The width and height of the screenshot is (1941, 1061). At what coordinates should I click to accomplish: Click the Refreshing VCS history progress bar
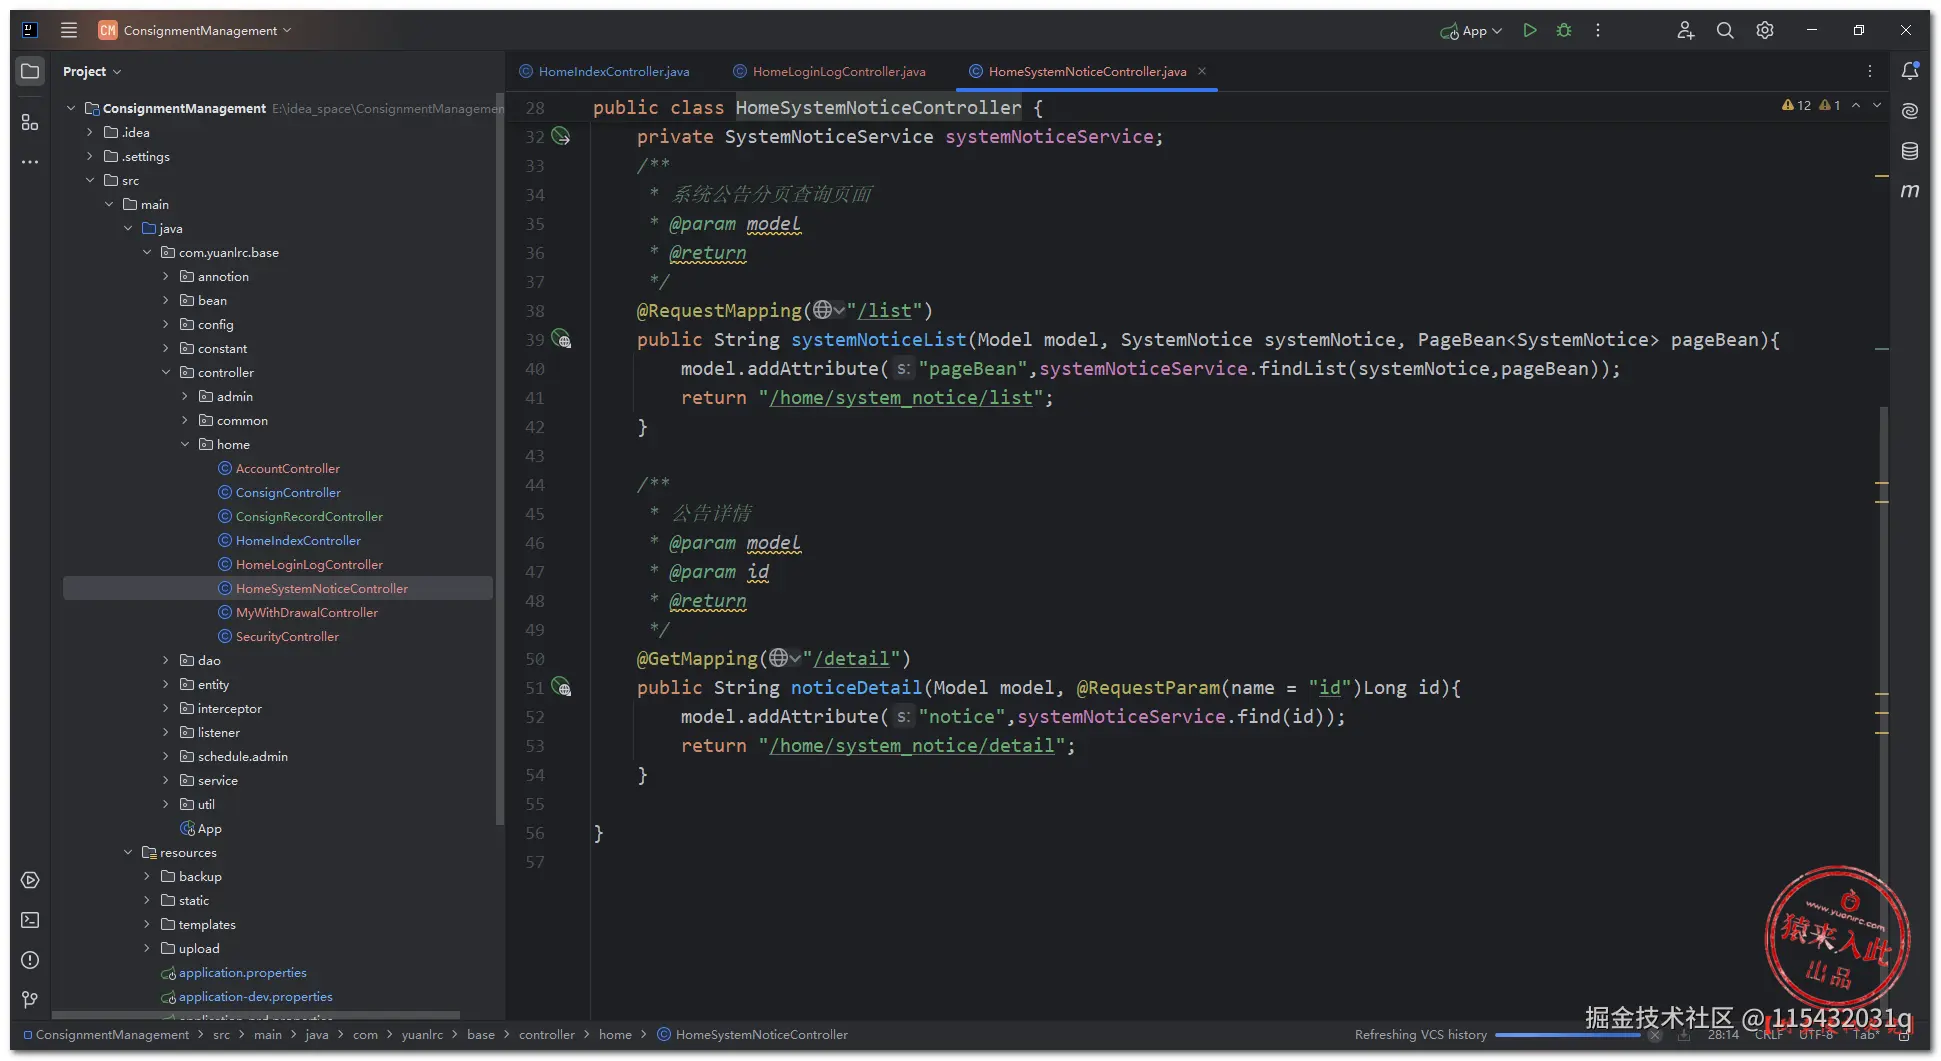coord(1567,1035)
